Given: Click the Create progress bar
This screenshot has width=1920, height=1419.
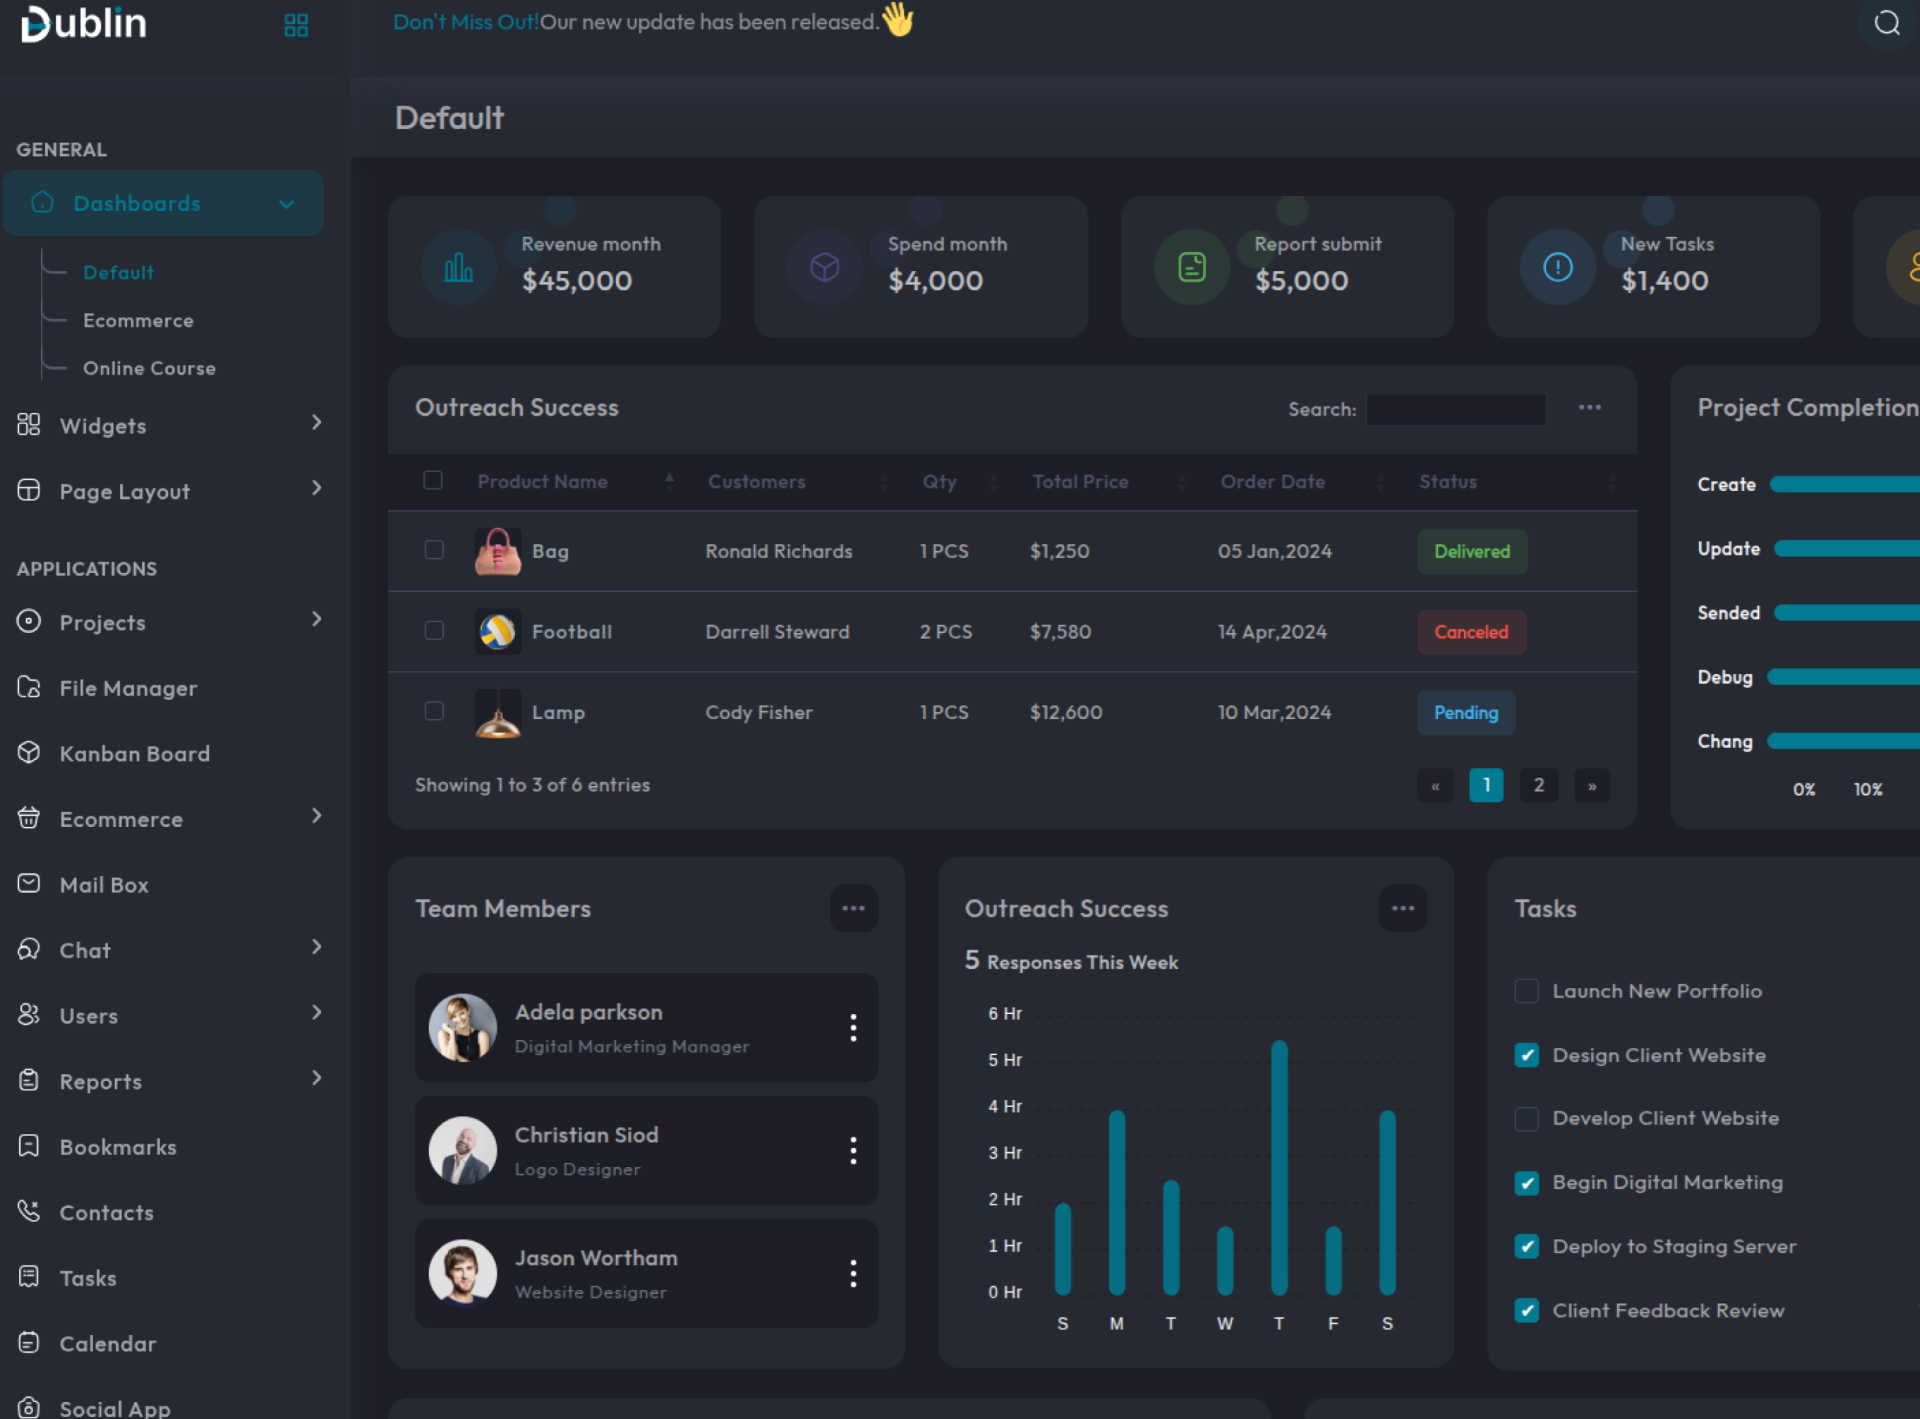Looking at the screenshot, I should click(1843, 485).
